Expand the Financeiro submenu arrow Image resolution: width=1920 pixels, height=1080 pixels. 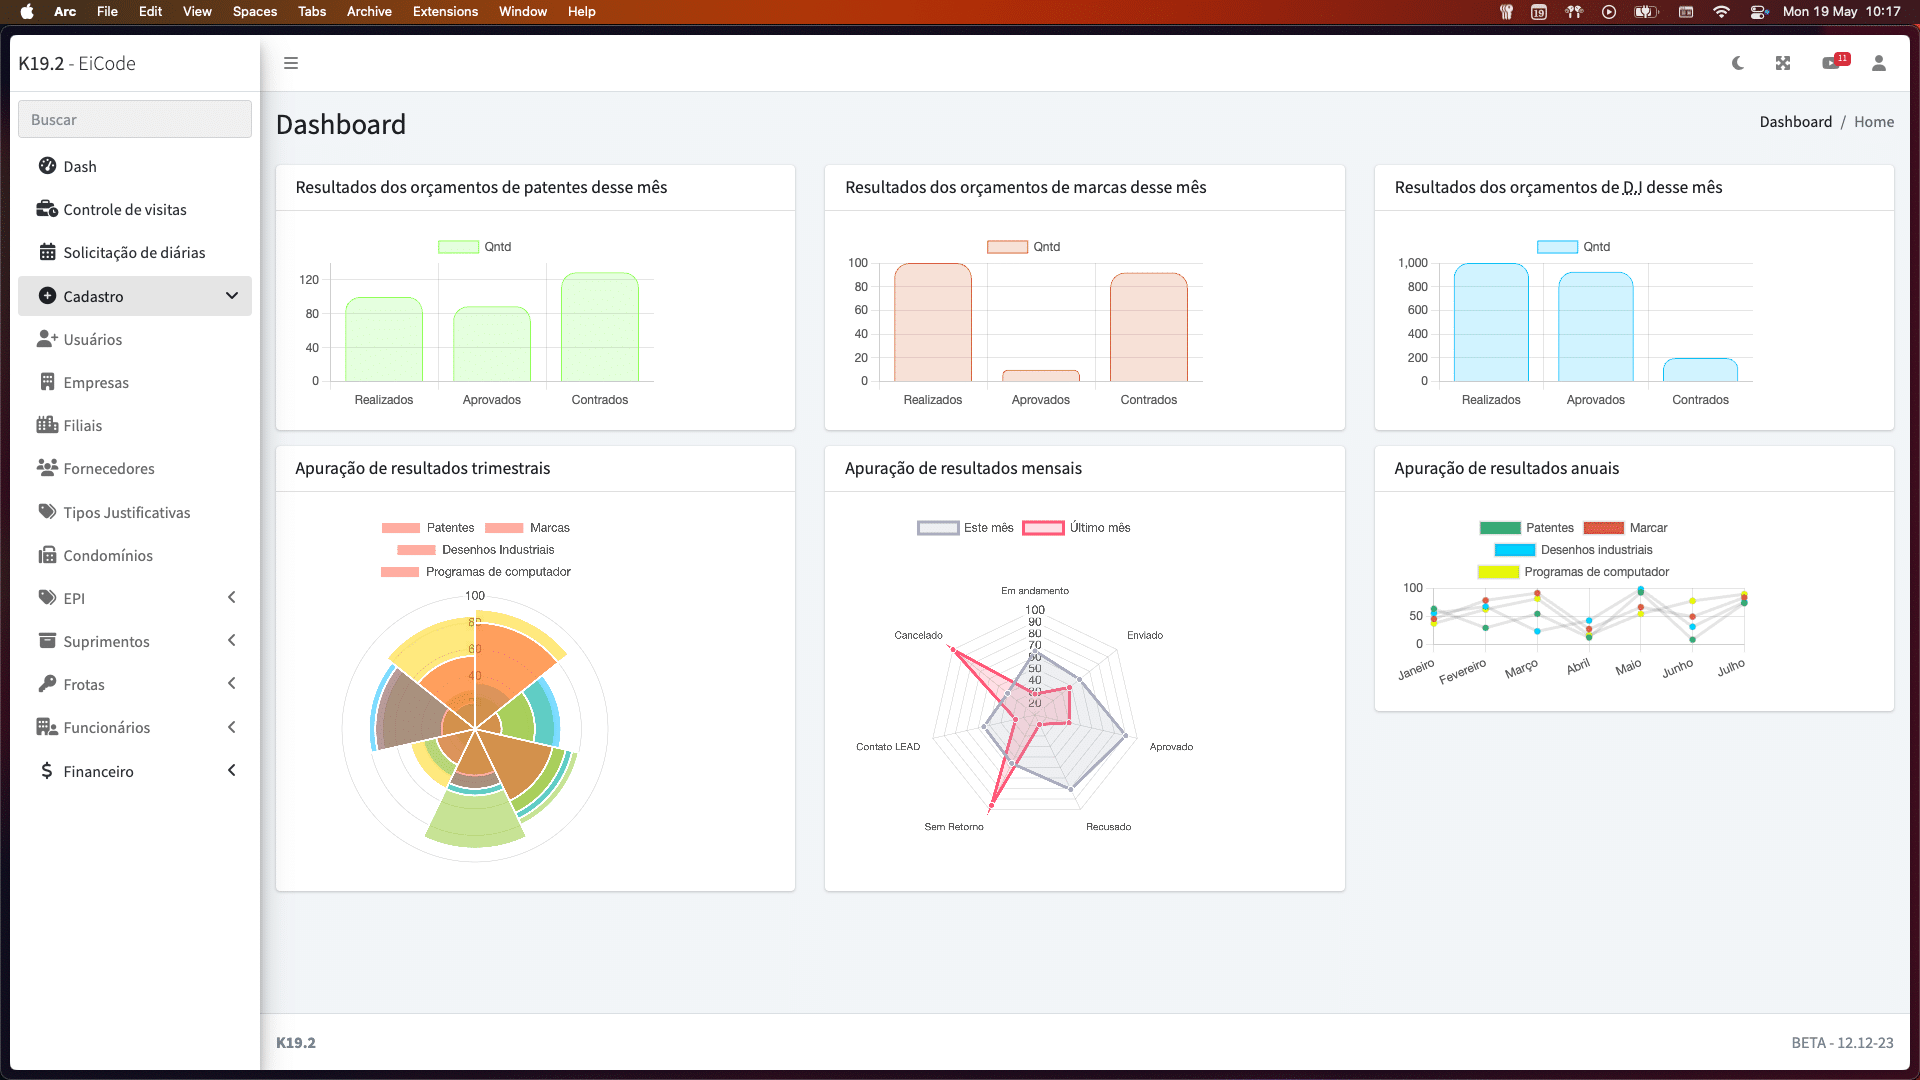pyautogui.click(x=232, y=771)
